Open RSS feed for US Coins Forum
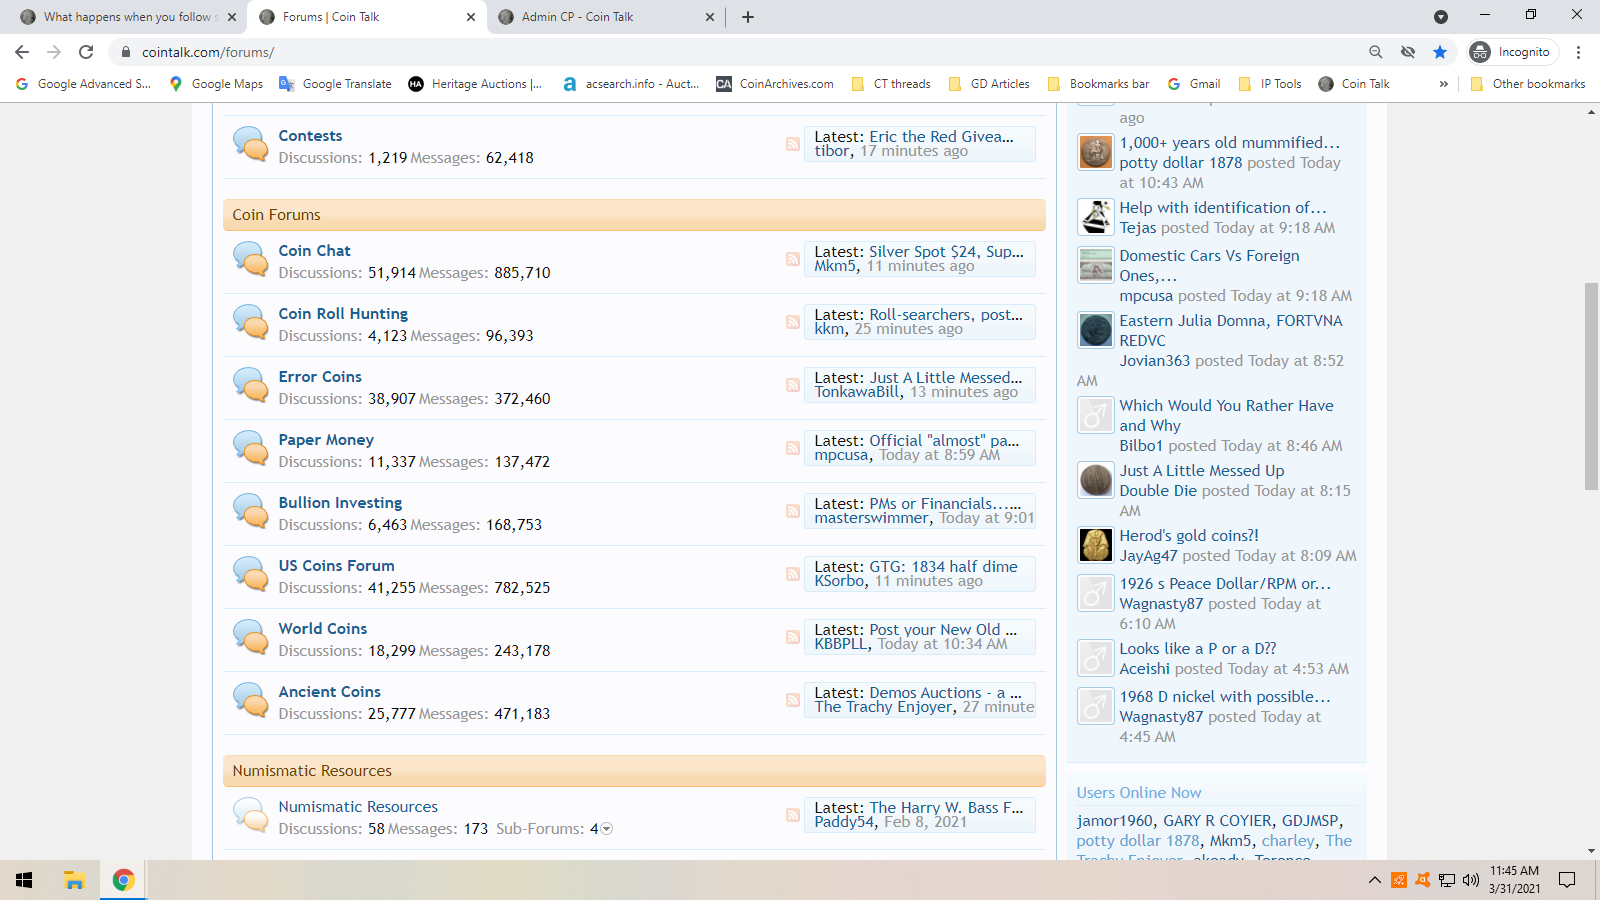Screen dimensions: 1600x900 click(x=792, y=574)
